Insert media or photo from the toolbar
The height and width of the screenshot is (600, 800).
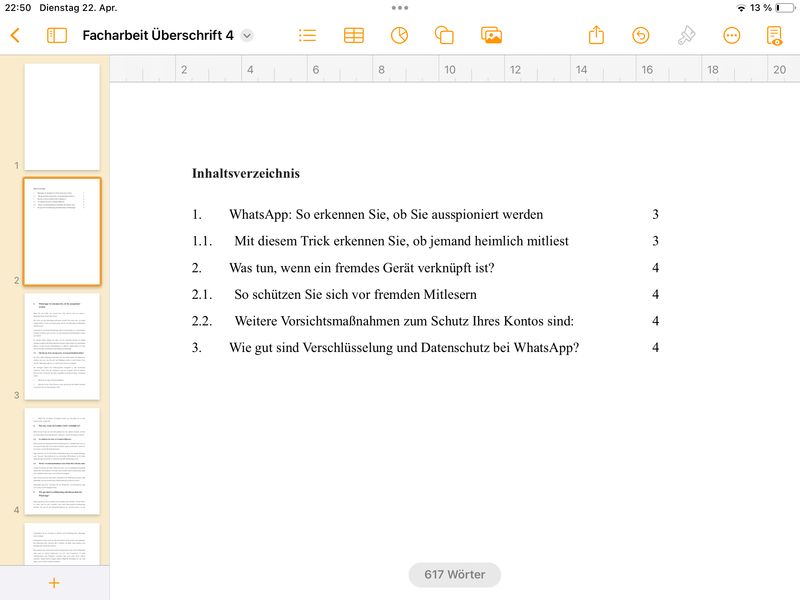point(491,35)
